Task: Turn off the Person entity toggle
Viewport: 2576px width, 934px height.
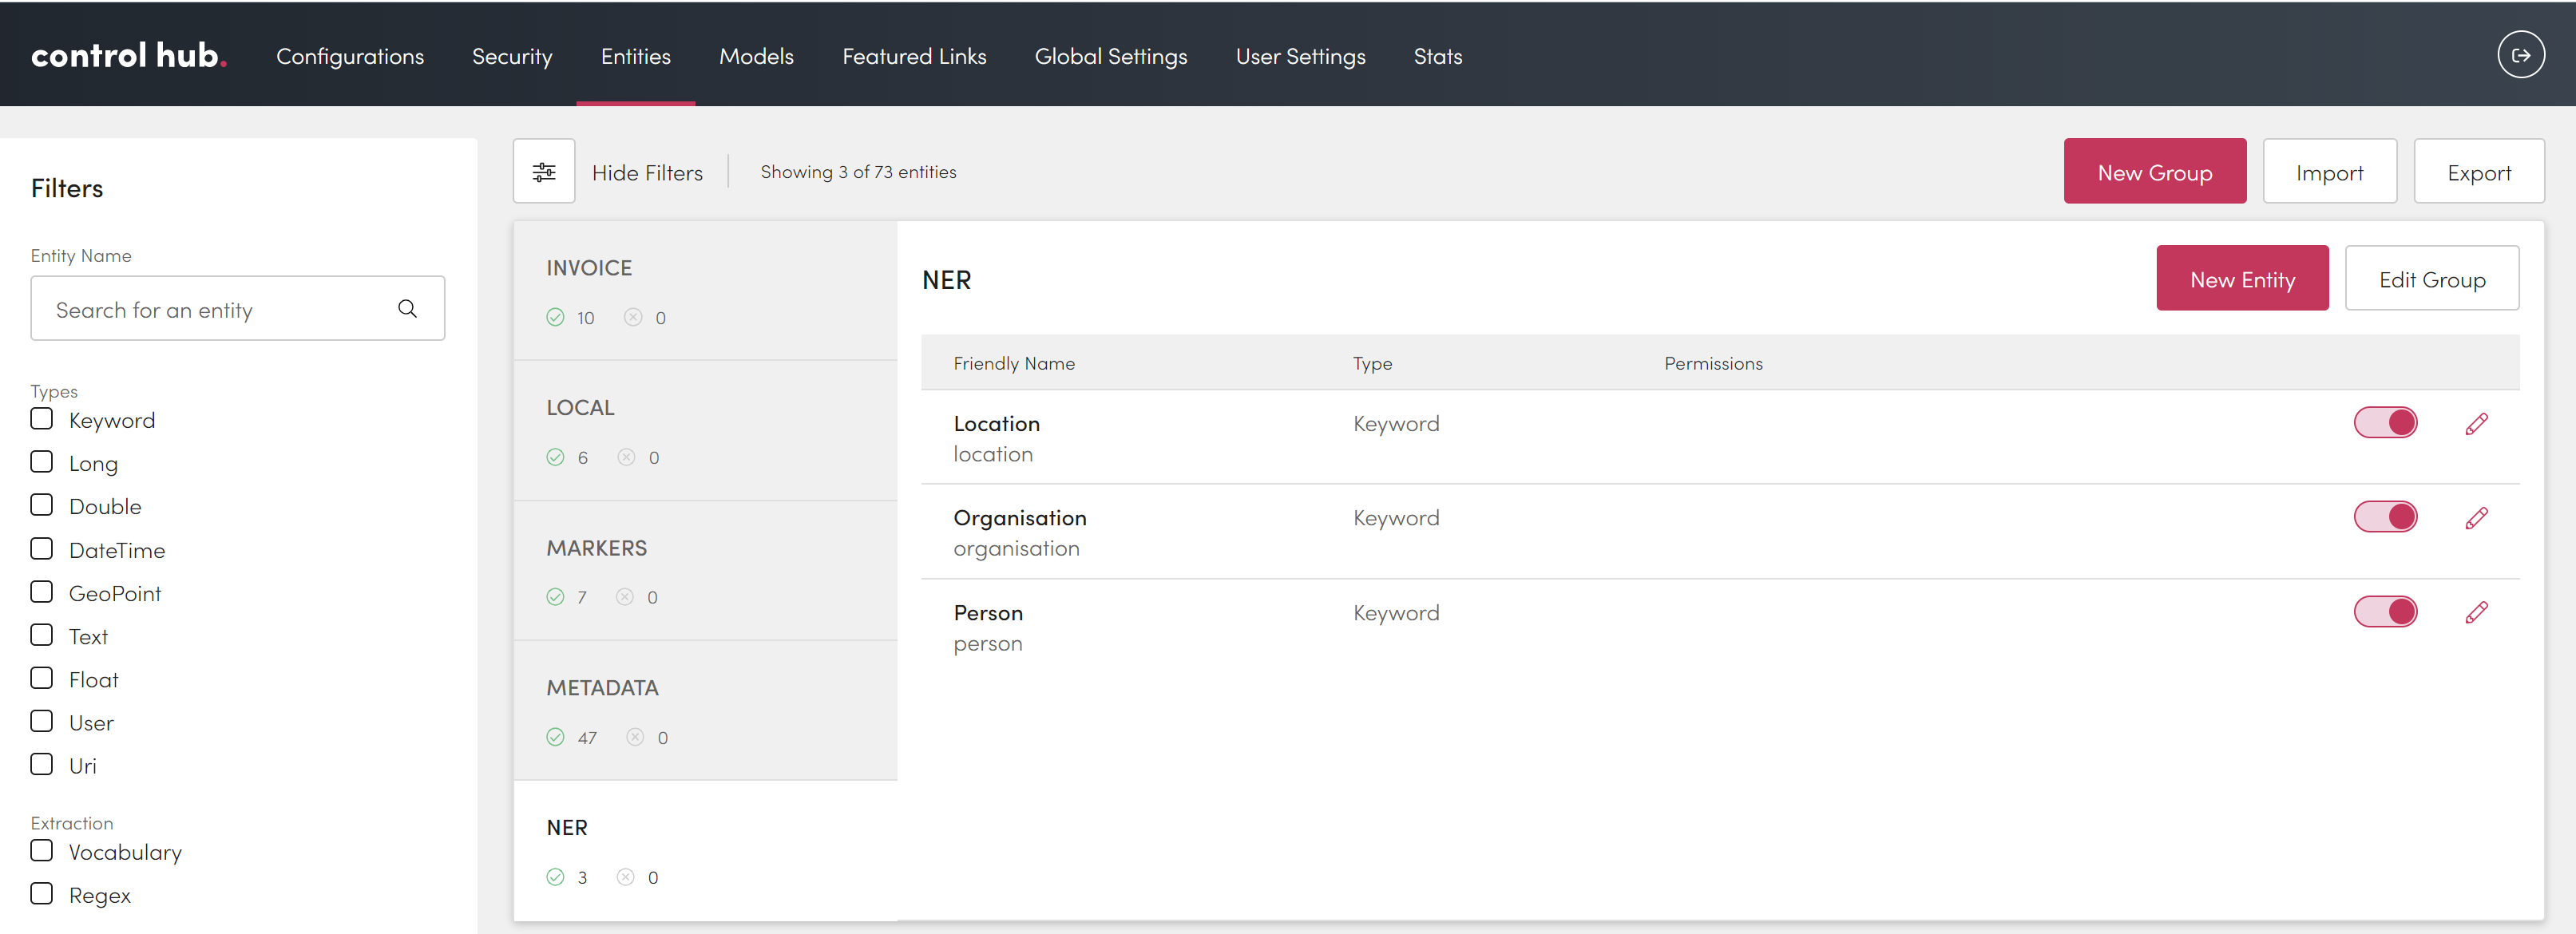Action: 2385,612
